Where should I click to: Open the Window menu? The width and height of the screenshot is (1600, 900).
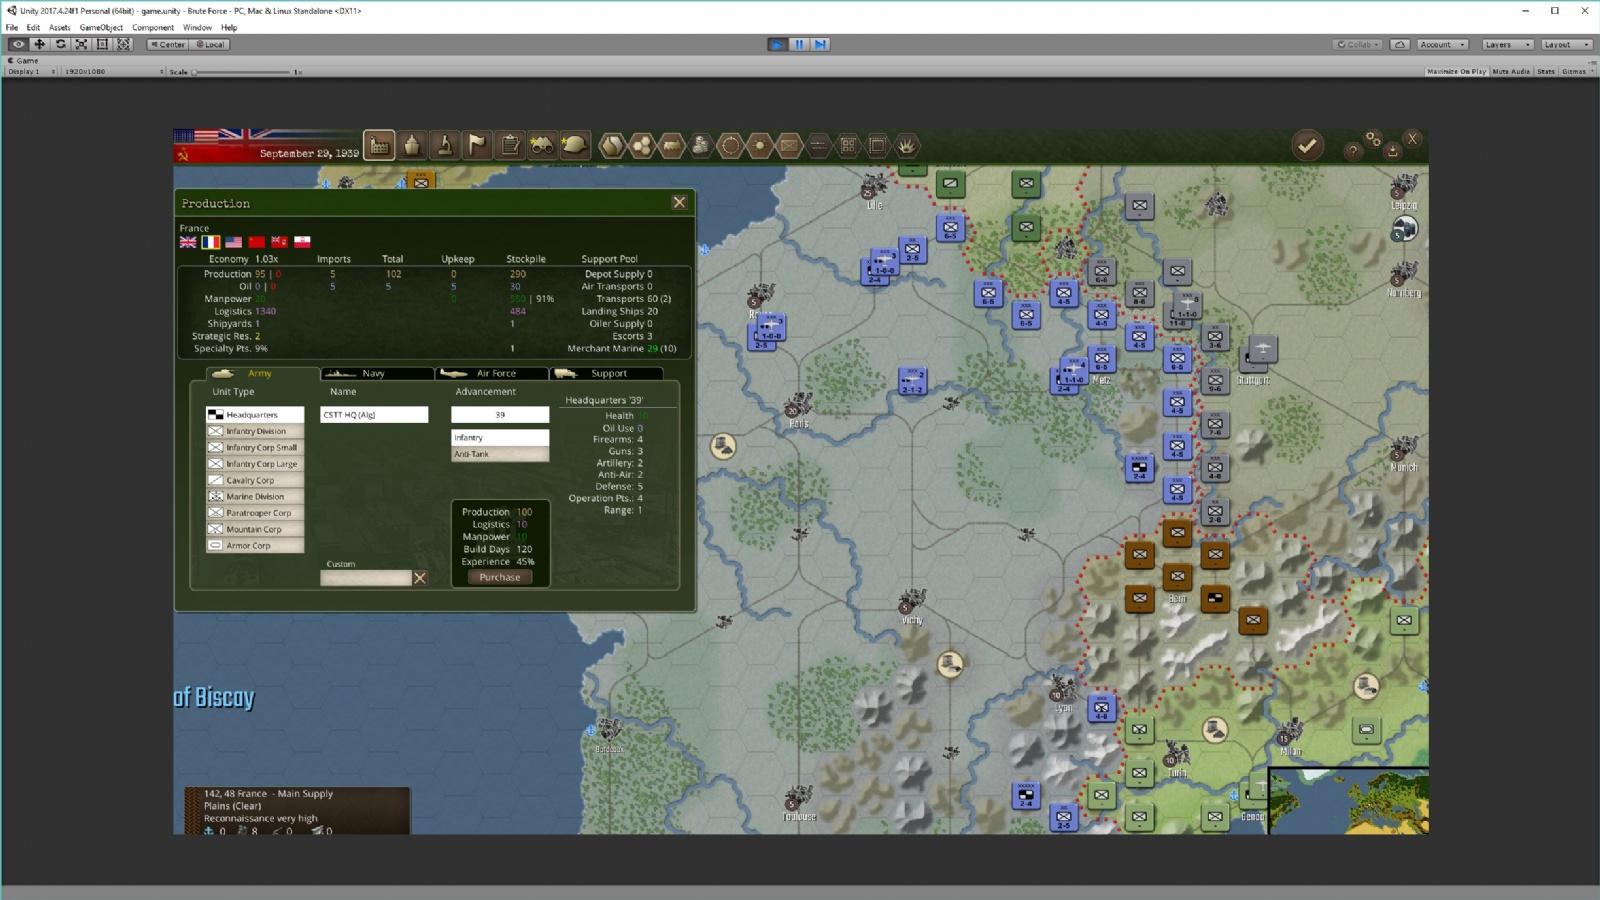point(196,27)
